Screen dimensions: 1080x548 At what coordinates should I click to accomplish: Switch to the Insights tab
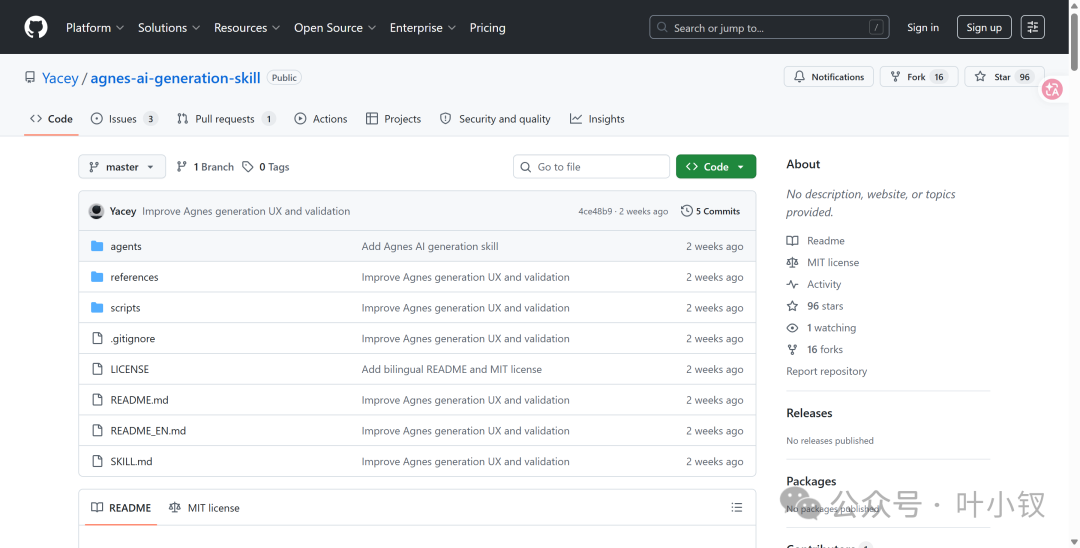click(597, 118)
